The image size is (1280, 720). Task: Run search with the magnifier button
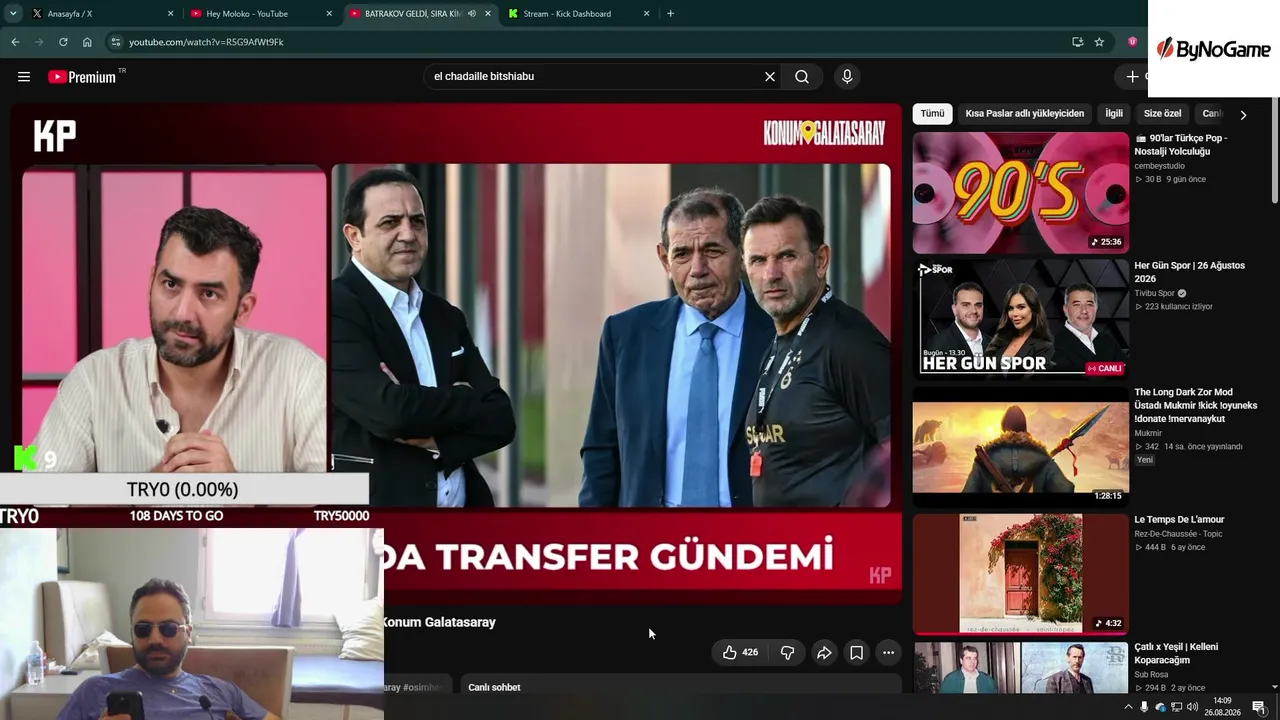(x=802, y=77)
